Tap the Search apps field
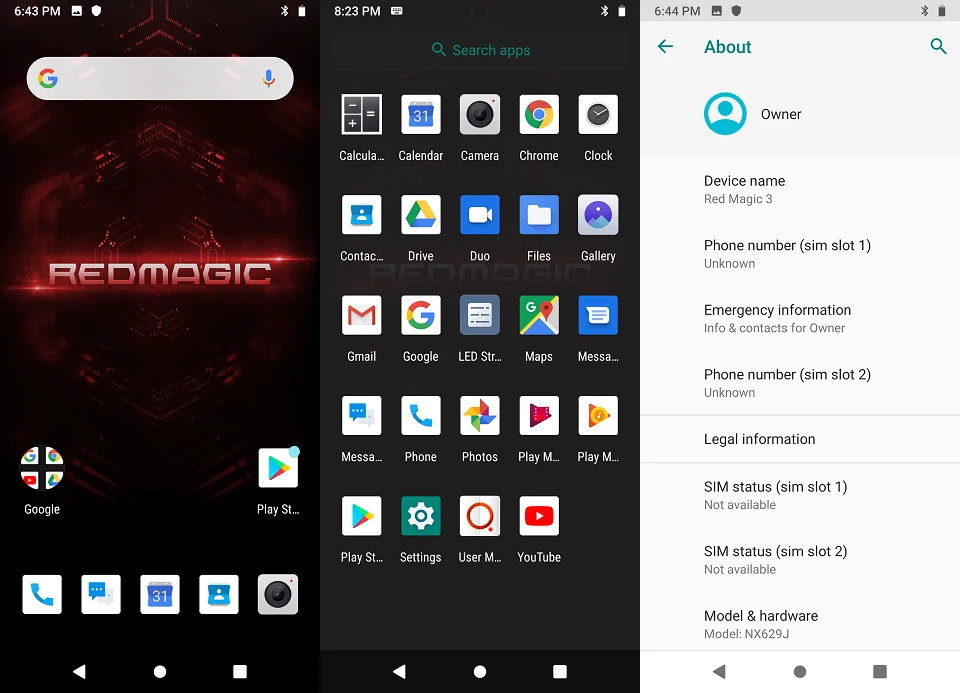Viewport: 960px width, 693px height. pos(480,50)
